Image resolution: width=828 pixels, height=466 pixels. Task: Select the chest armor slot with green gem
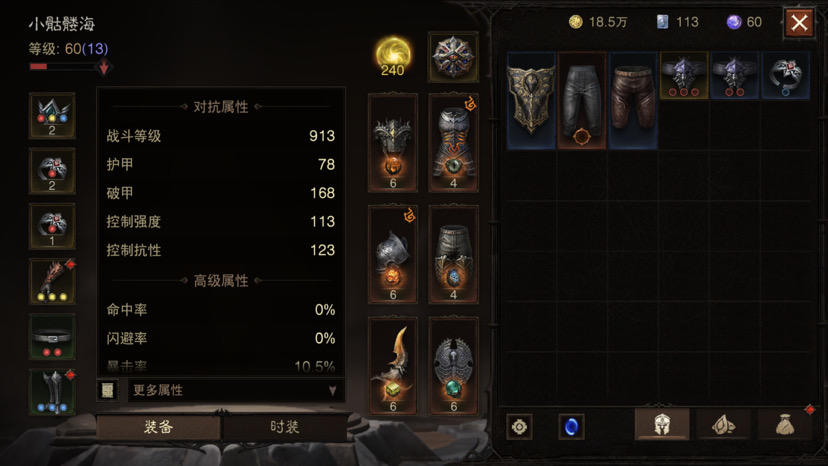tap(453, 143)
